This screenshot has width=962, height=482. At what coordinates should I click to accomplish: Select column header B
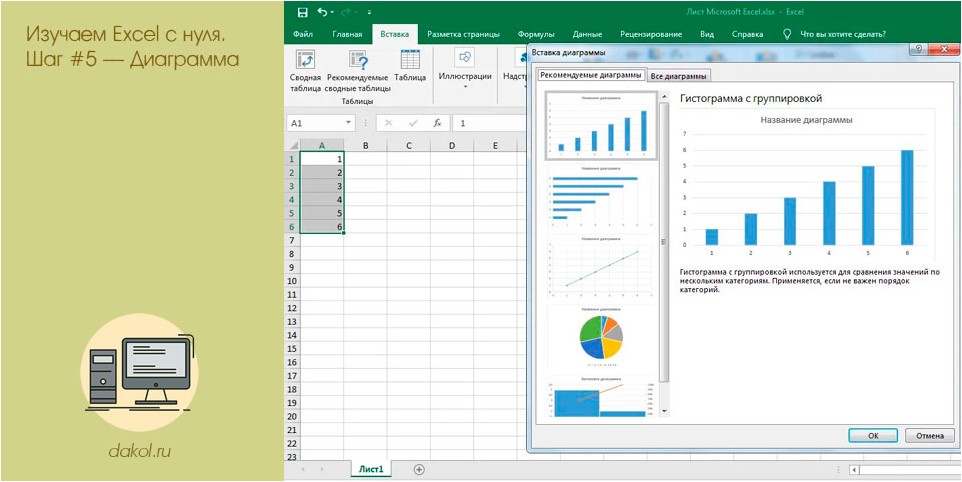(x=365, y=145)
